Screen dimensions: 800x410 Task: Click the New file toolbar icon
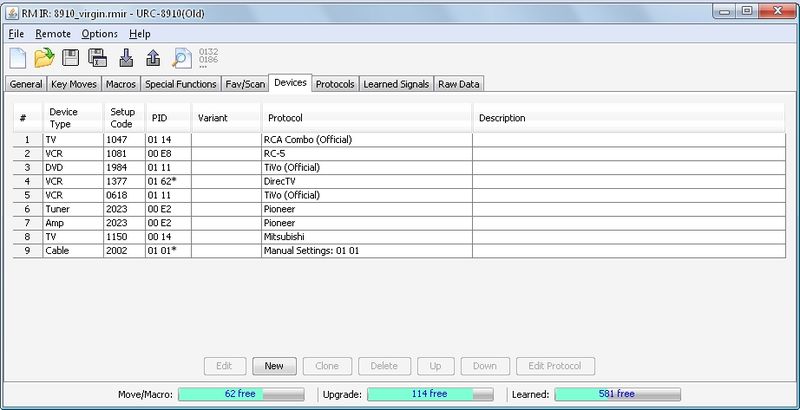pos(18,58)
